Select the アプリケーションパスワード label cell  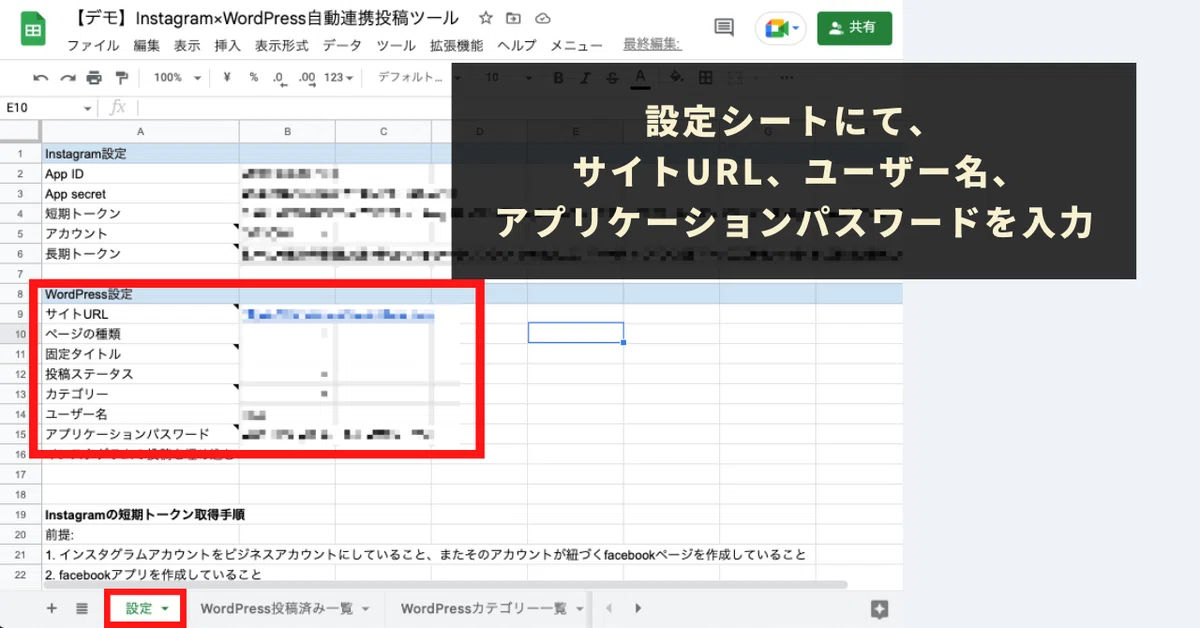140,434
